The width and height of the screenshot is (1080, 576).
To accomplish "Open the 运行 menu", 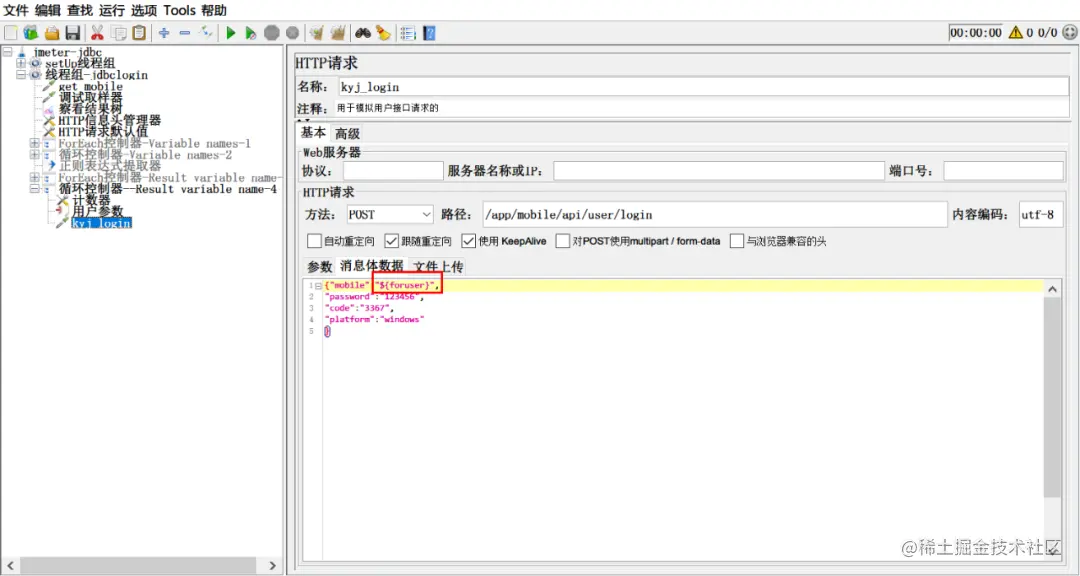I will click(x=112, y=10).
